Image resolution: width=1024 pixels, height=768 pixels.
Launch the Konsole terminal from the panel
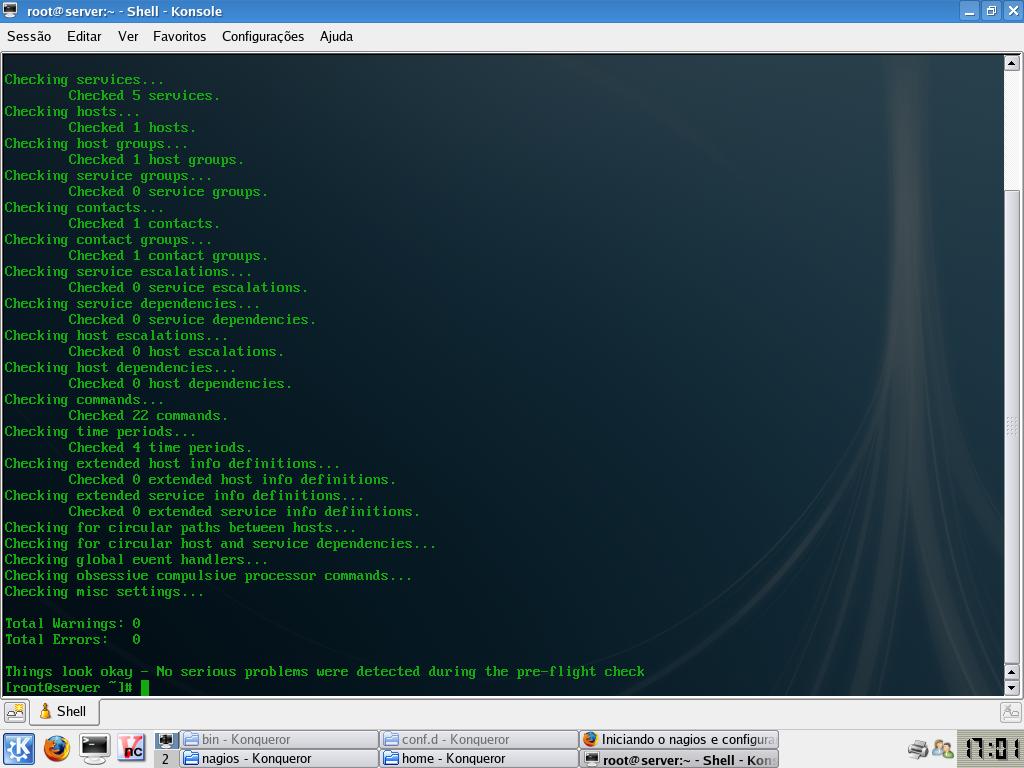95,749
